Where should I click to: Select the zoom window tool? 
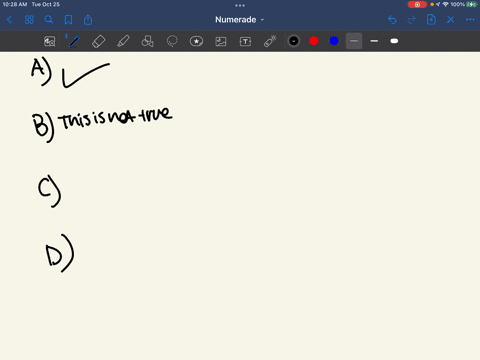(x=50, y=41)
